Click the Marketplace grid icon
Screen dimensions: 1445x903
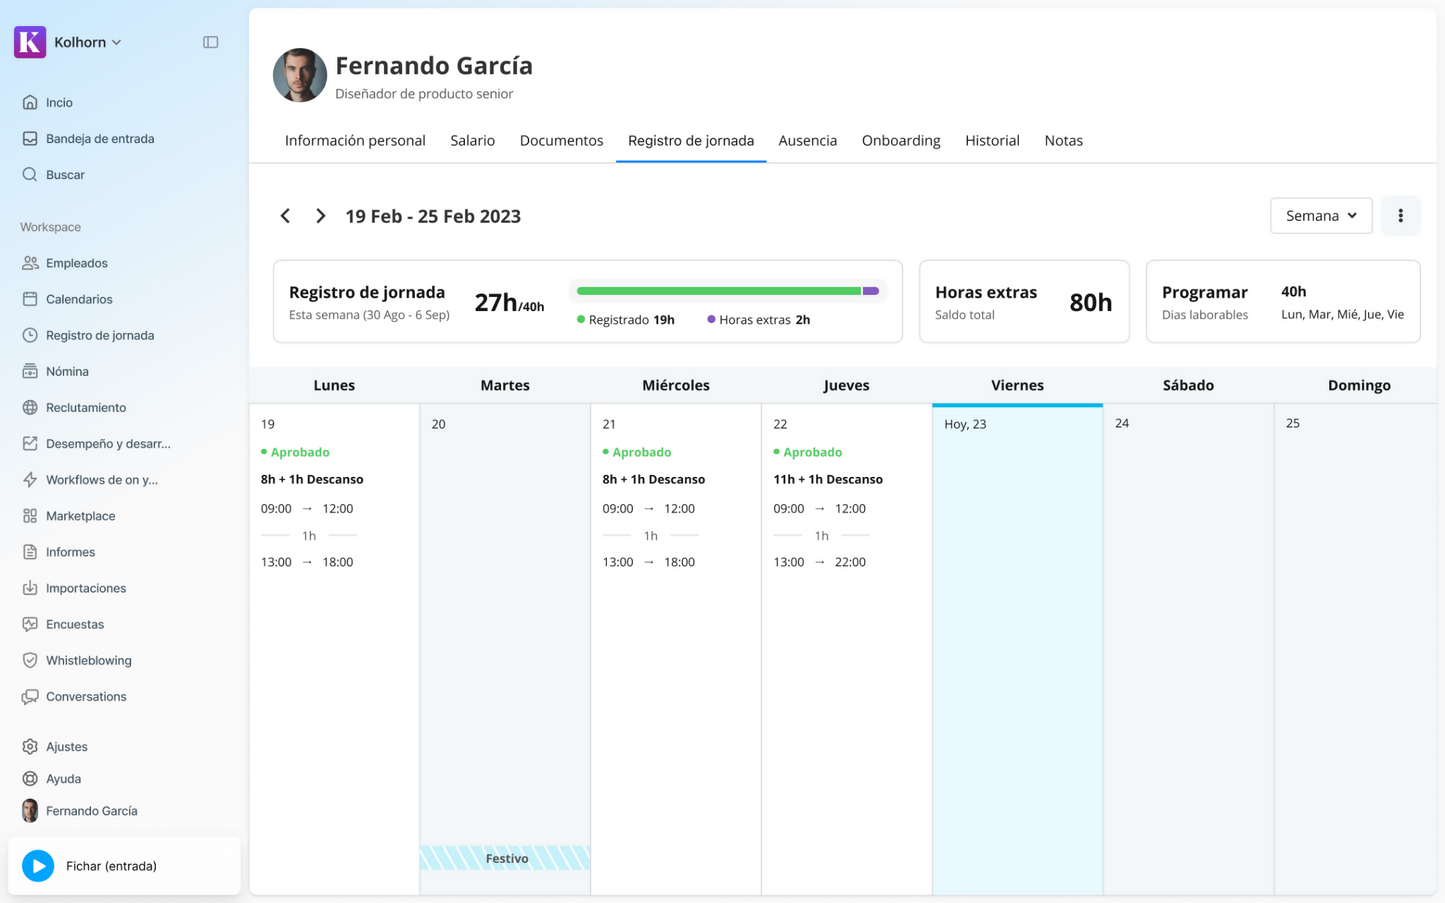coord(30,516)
